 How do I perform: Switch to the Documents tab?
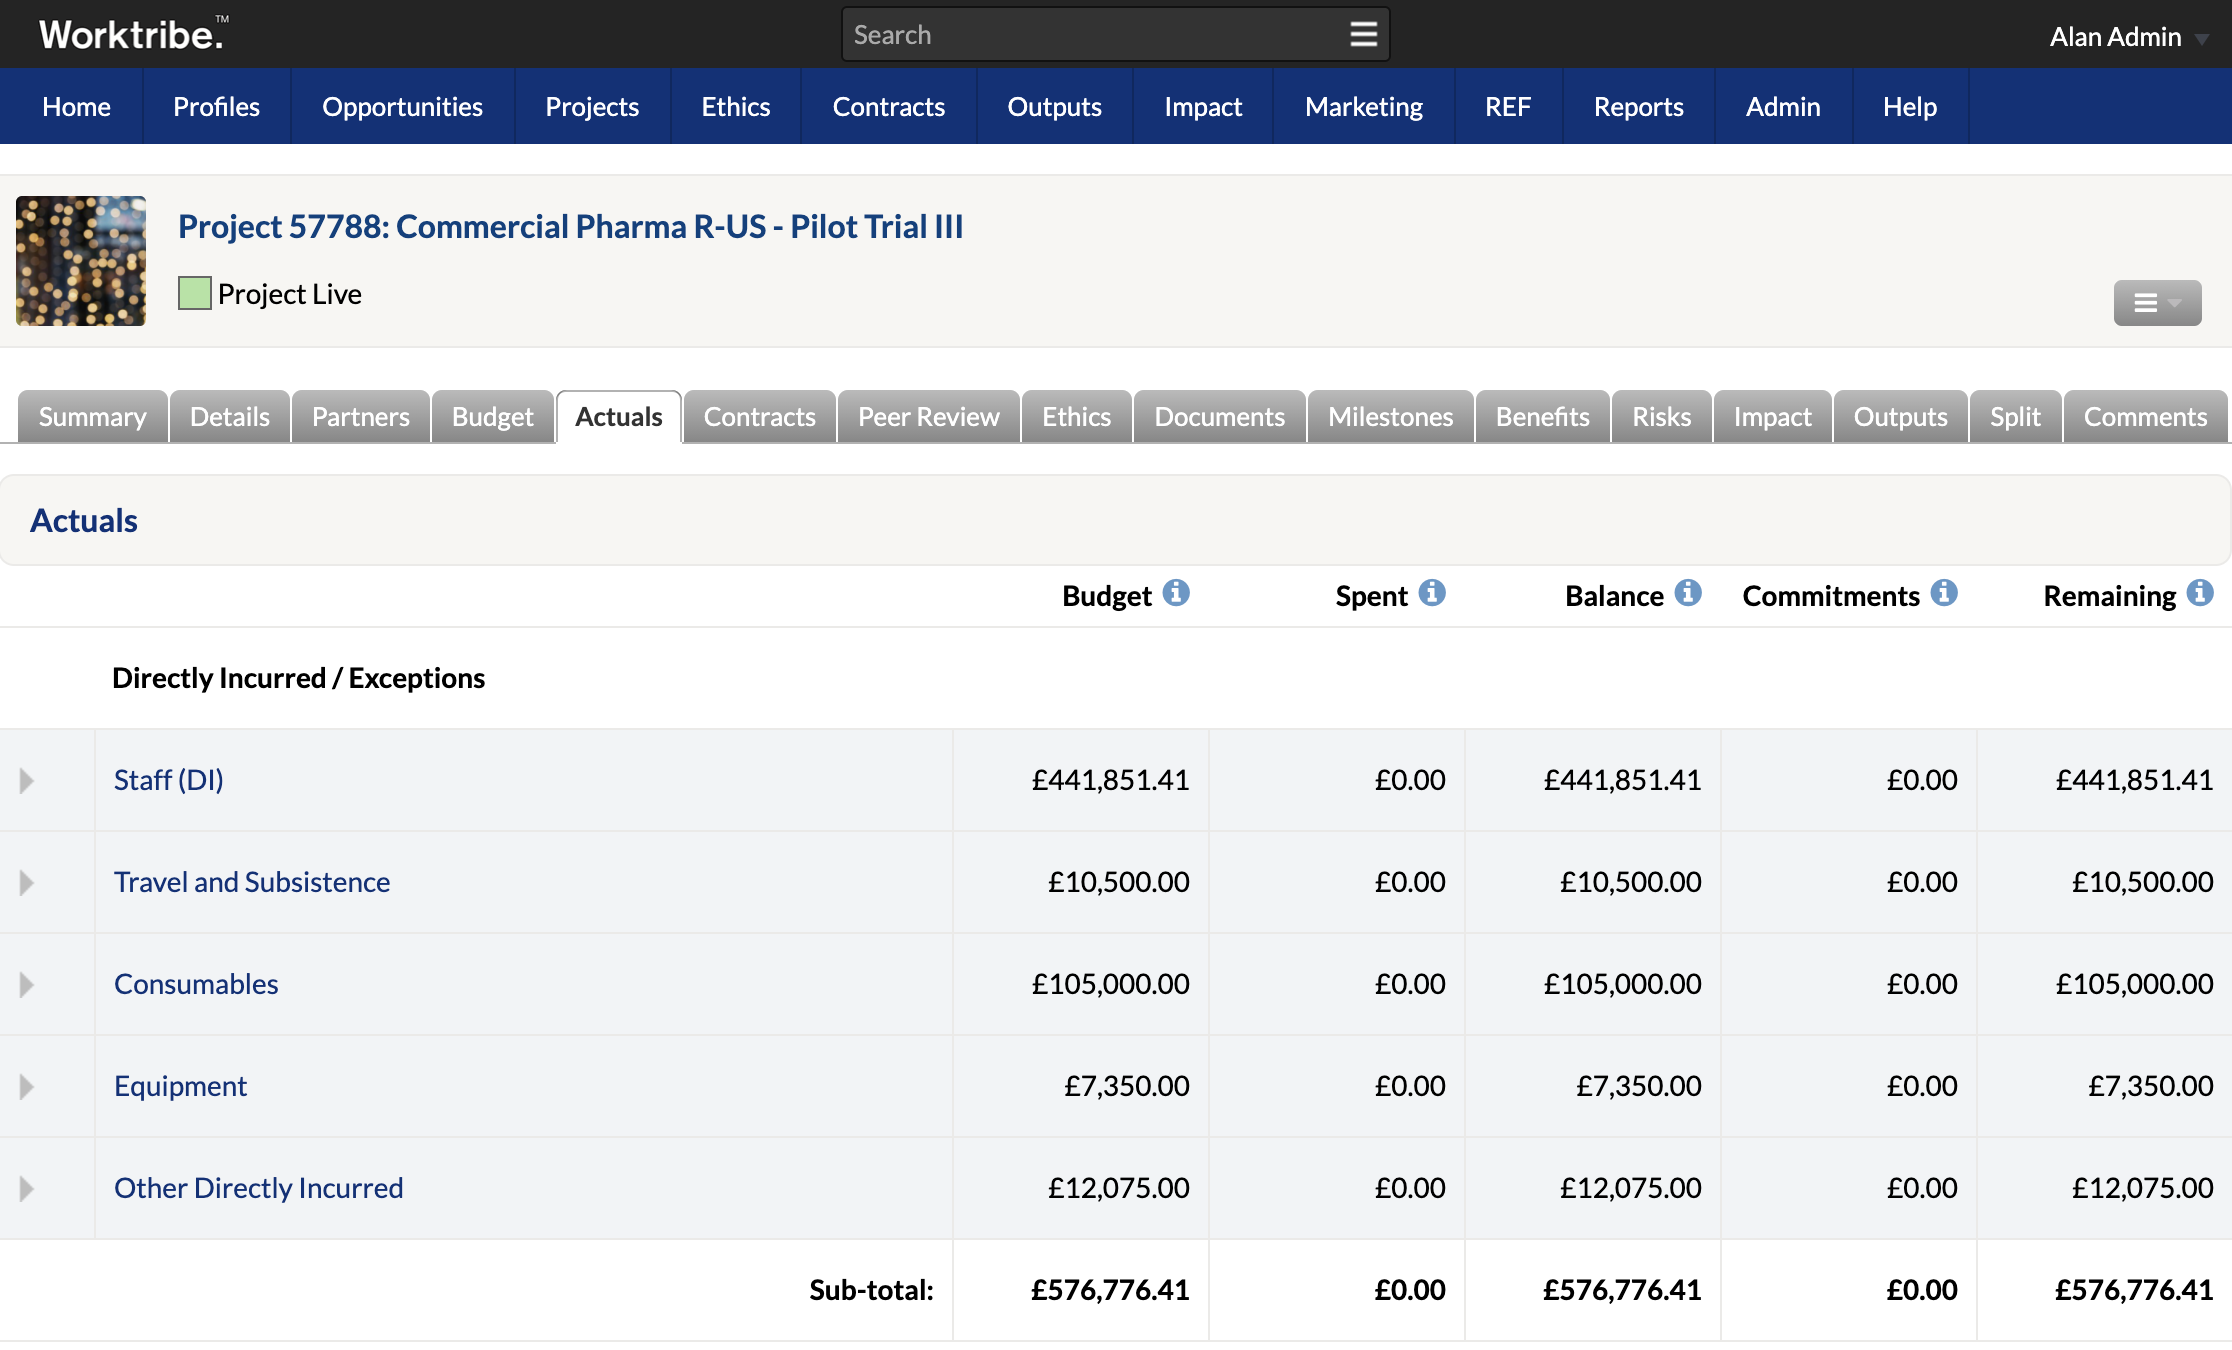click(x=1220, y=416)
